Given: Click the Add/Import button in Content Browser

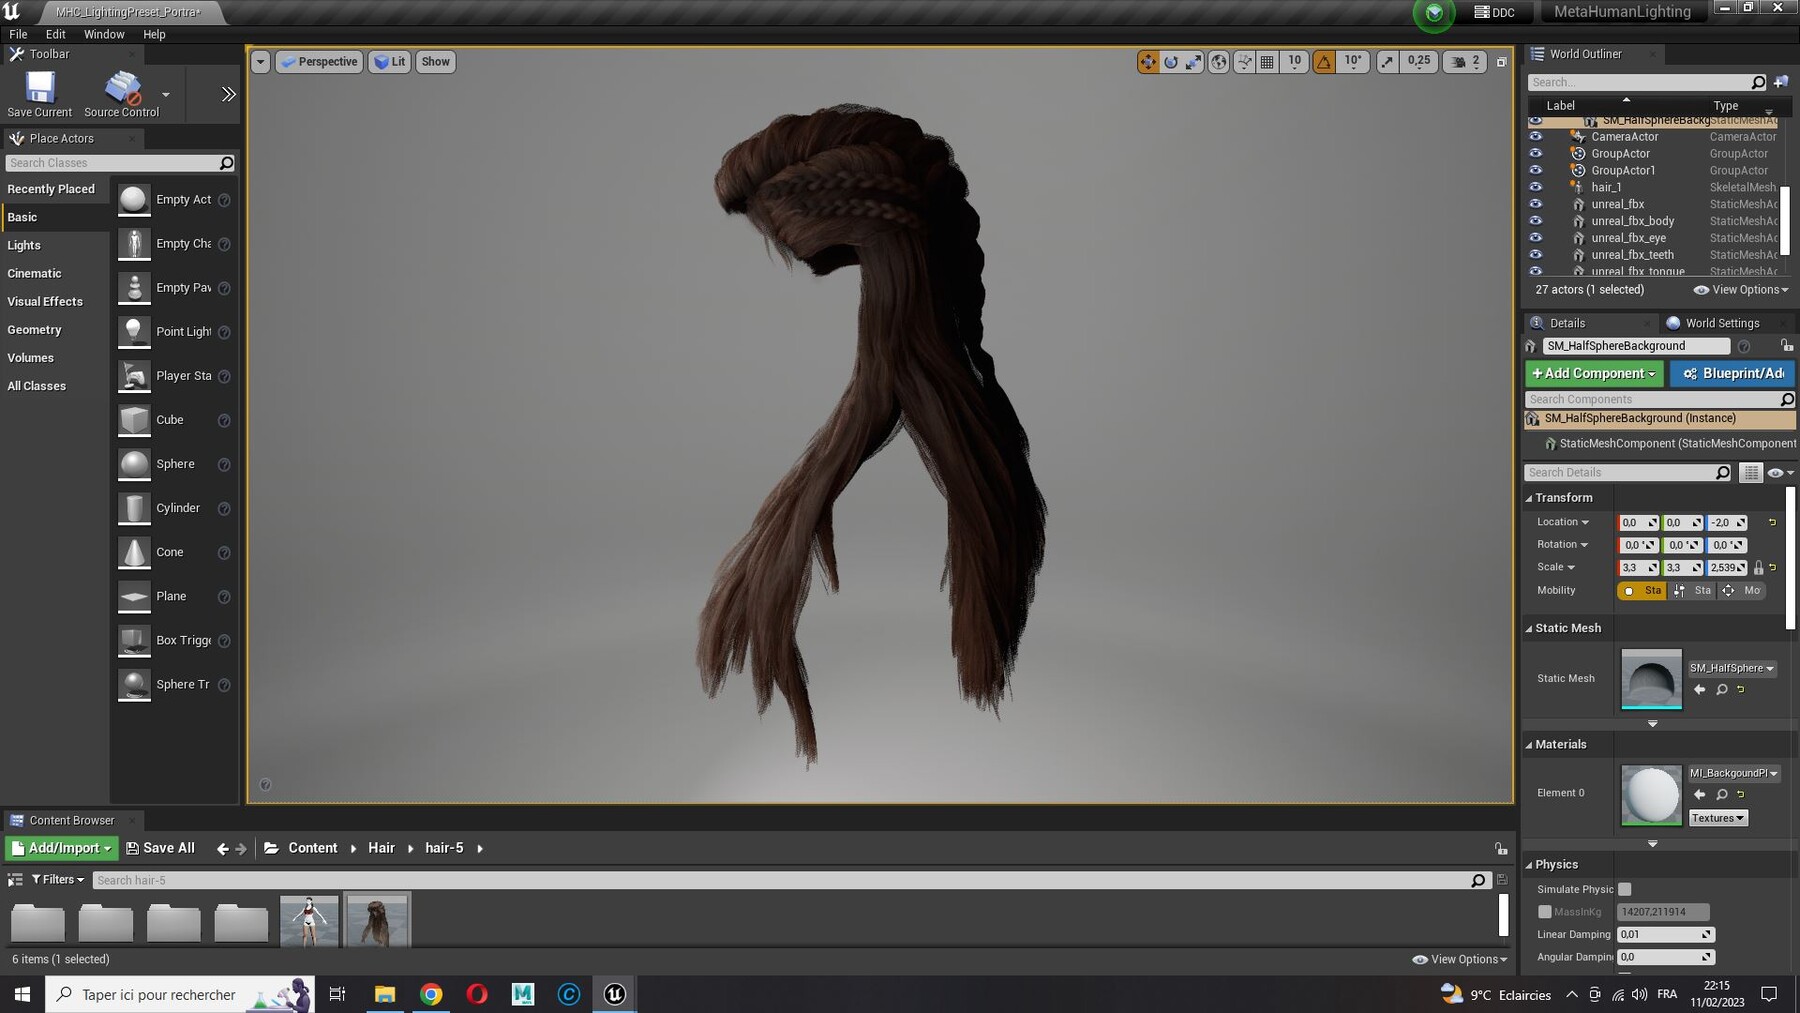Looking at the screenshot, I should (61, 848).
